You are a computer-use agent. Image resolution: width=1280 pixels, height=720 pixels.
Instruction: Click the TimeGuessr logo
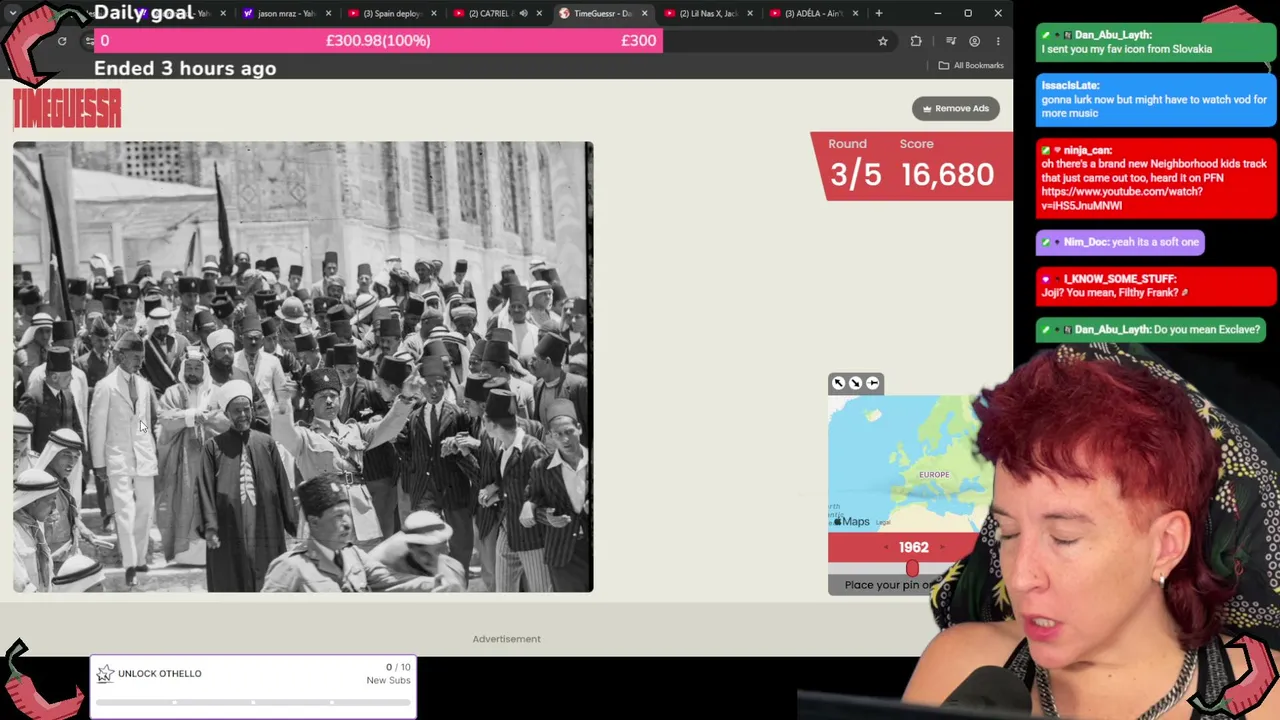coord(67,108)
